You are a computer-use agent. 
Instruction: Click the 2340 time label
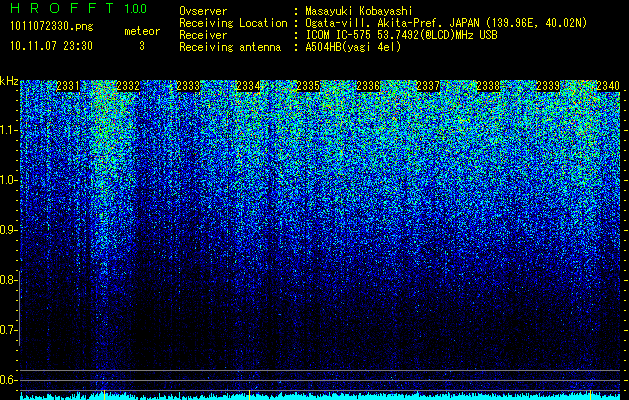pyautogui.click(x=608, y=86)
